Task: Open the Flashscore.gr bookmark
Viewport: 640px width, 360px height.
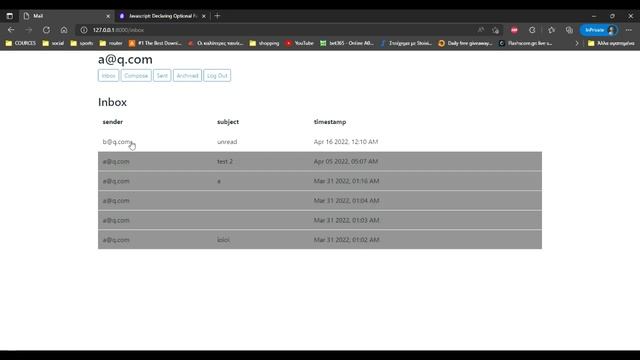Action: coord(526,43)
